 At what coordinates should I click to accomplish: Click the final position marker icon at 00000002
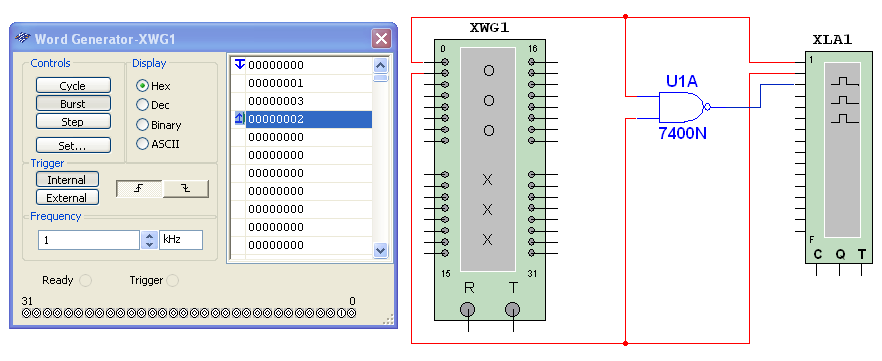pos(239,119)
